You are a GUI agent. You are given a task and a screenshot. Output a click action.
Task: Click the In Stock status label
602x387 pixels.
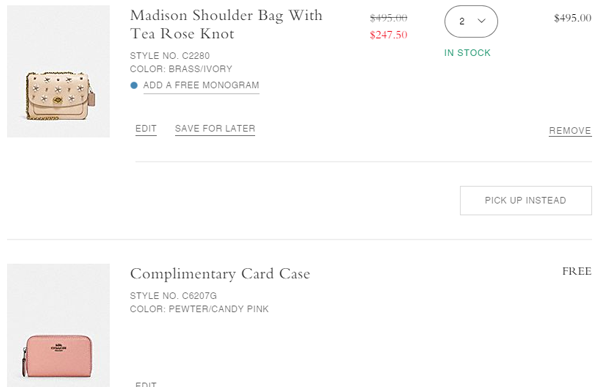pos(467,53)
